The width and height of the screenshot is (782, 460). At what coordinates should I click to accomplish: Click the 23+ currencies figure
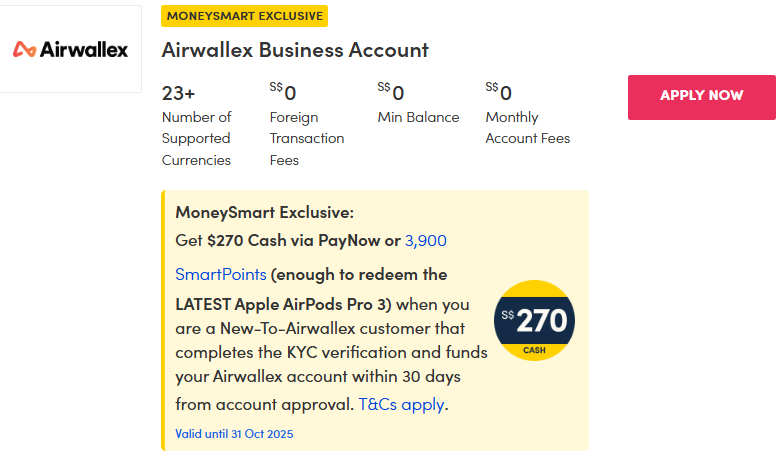point(178,94)
